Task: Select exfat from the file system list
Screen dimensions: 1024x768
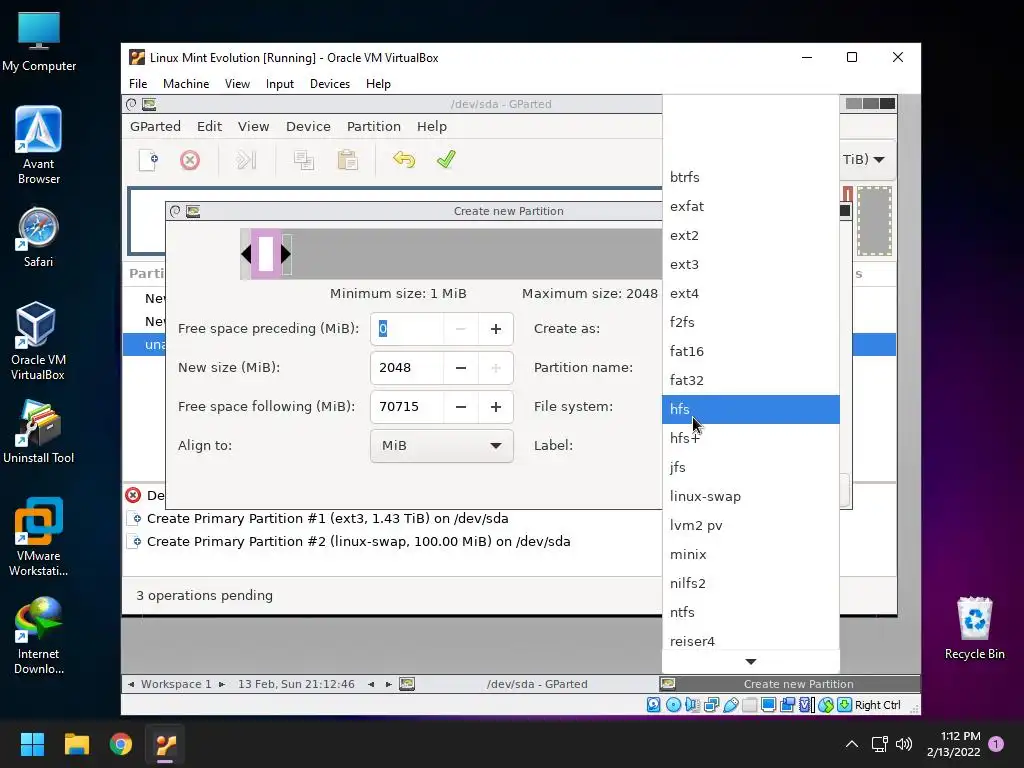Action: point(750,206)
